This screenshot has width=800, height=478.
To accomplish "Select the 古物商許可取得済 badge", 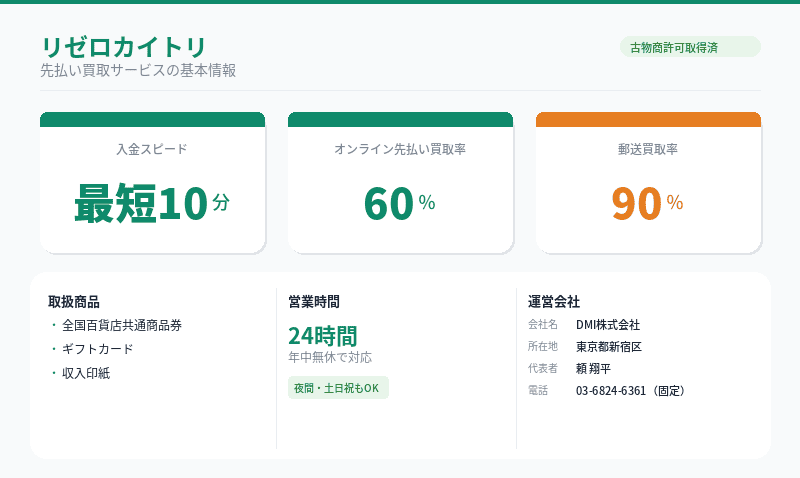I will point(690,47).
